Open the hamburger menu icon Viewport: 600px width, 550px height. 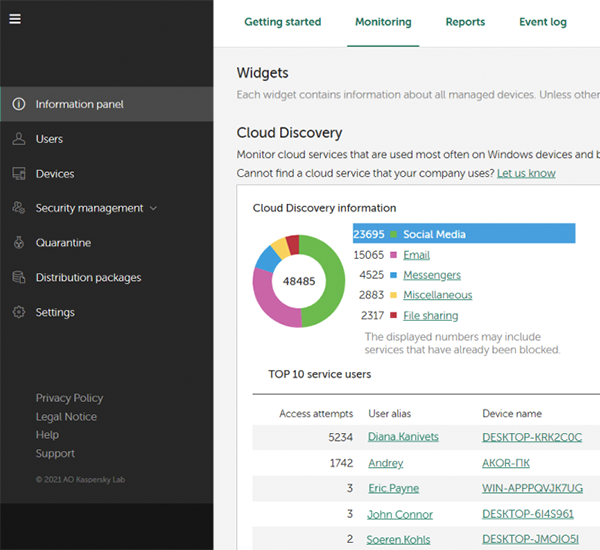pyautogui.click(x=15, y=19)
